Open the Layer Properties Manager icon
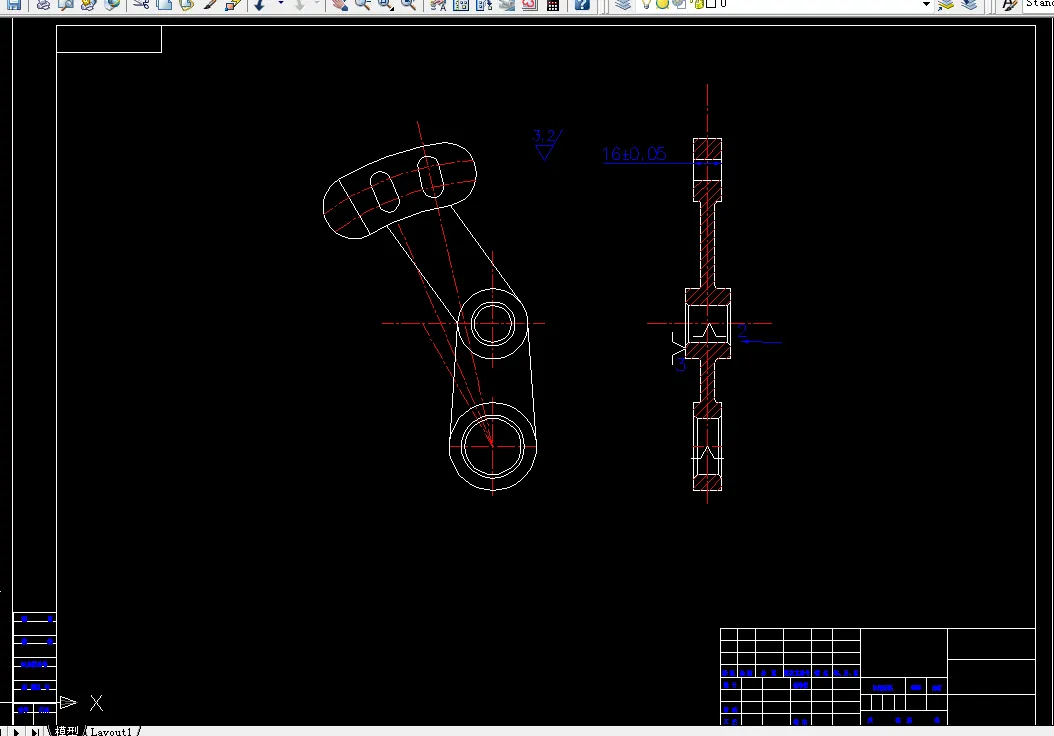Image resolution: width=1054 pixels, height=736 pixels. coord(624,5)
